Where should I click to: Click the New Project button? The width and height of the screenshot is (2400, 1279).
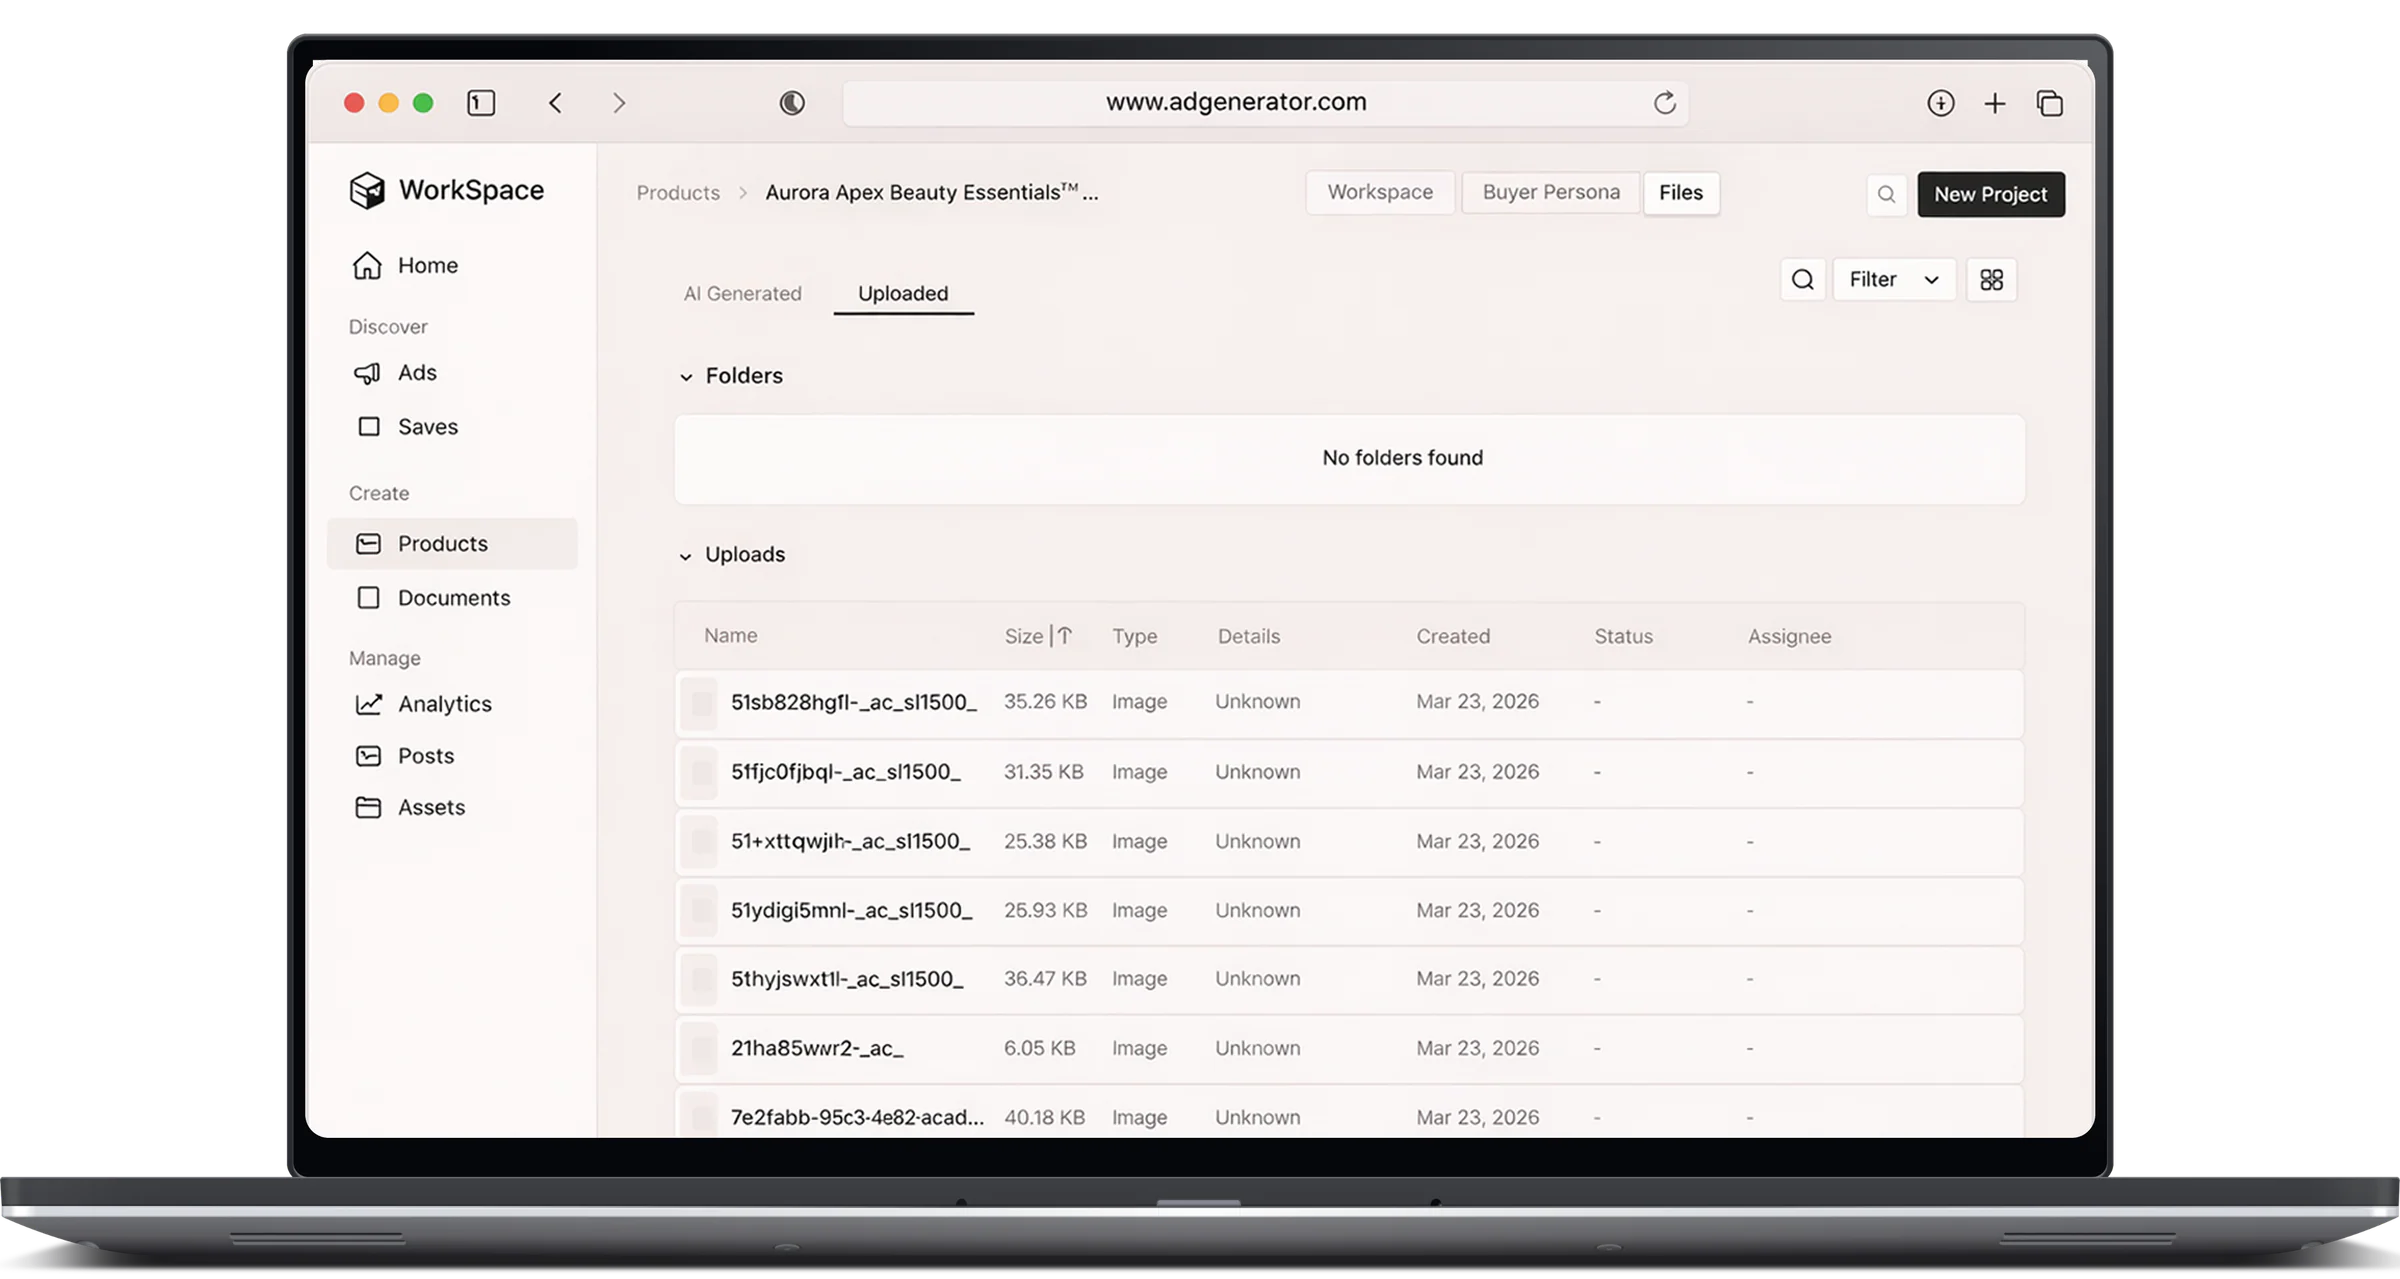tap(1990, 194)
